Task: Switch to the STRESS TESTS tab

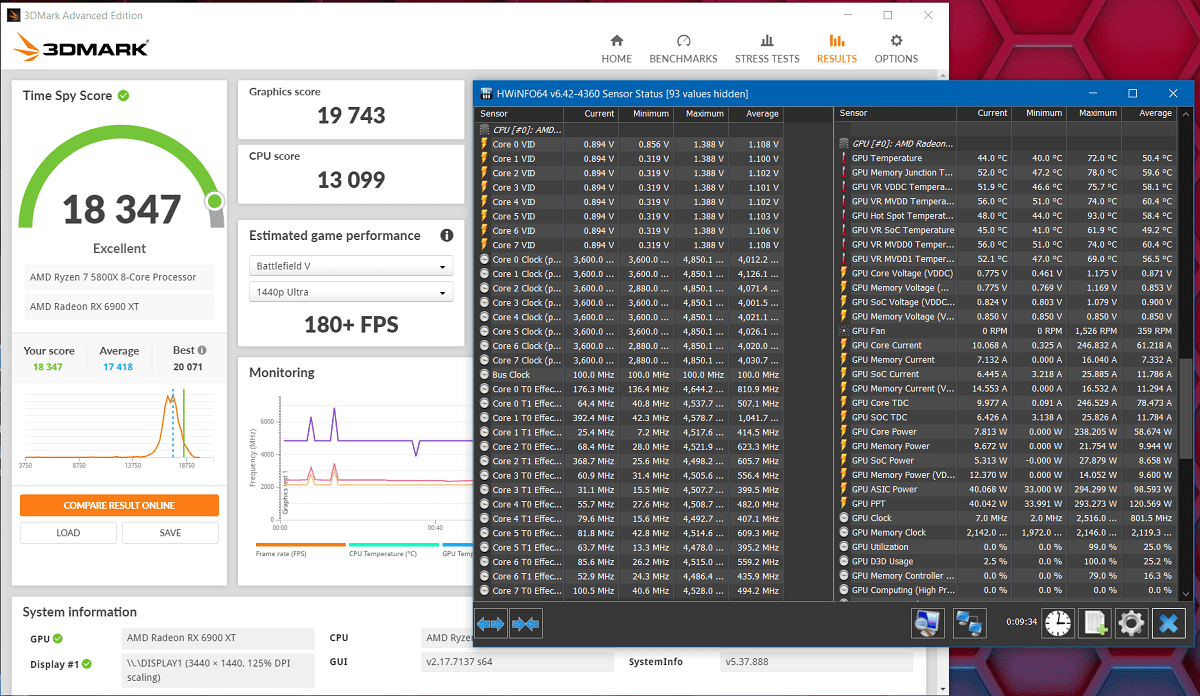Action: (767, 48)
